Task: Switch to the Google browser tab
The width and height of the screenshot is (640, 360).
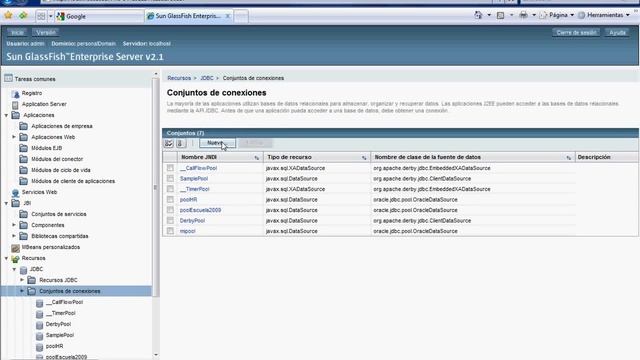Action: click(99, 16)
